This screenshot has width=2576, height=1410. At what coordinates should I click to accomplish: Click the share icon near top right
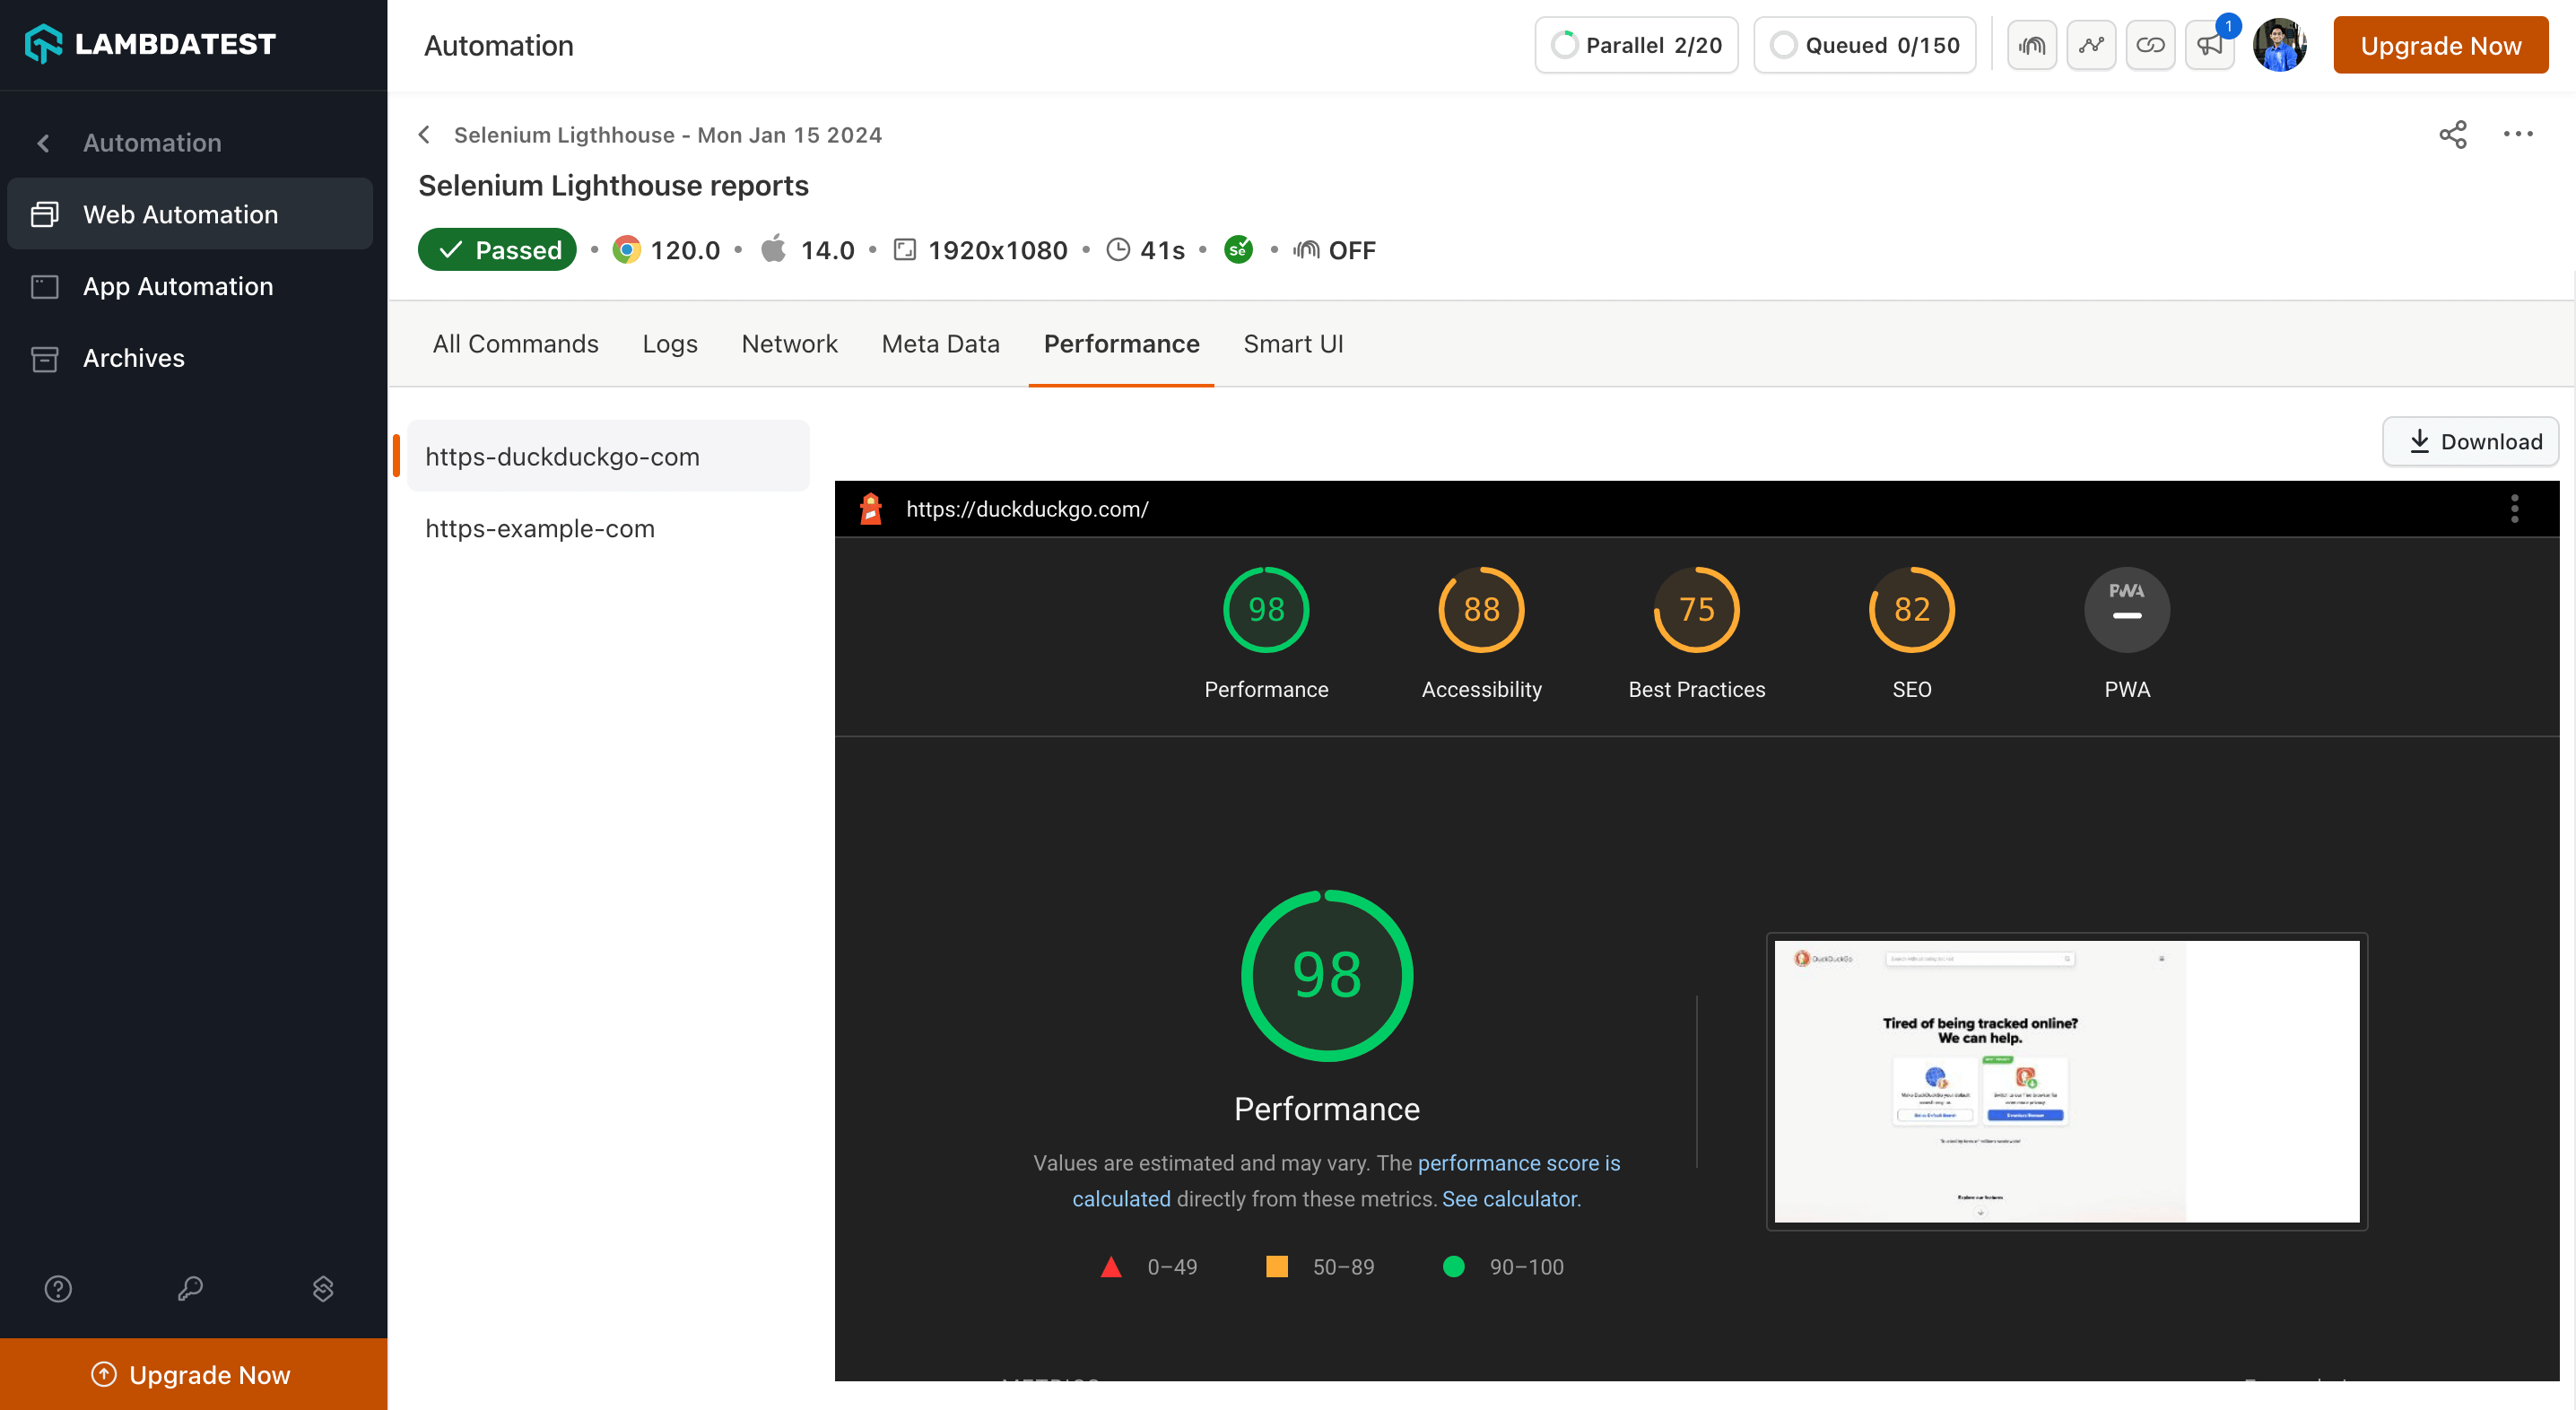tap(2452, 134)
